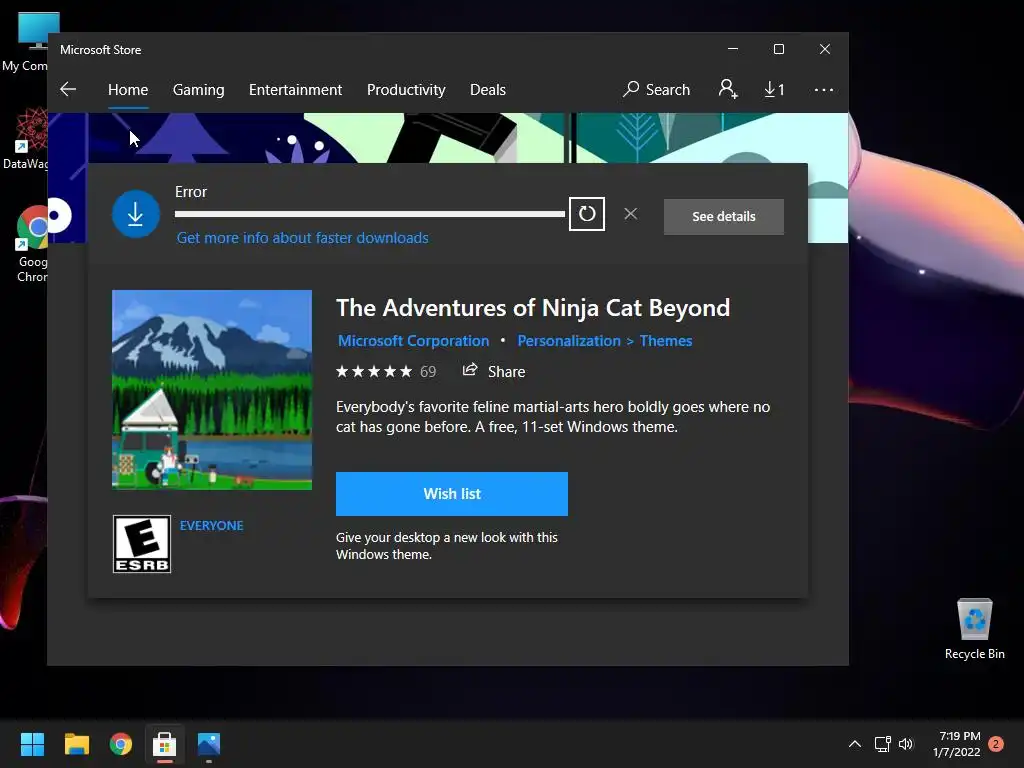Open the Ninja Cat theme thumbnail
The width and height of the screenshot is (1024, 768).
coord(212,390)
